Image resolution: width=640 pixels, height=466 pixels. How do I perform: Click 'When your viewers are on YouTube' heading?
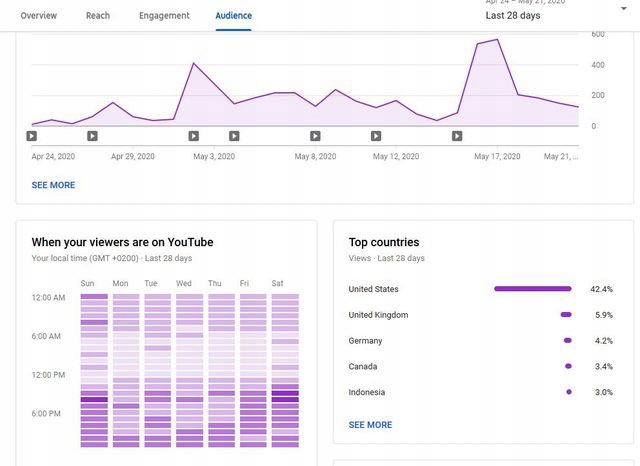tap(122, 242)
